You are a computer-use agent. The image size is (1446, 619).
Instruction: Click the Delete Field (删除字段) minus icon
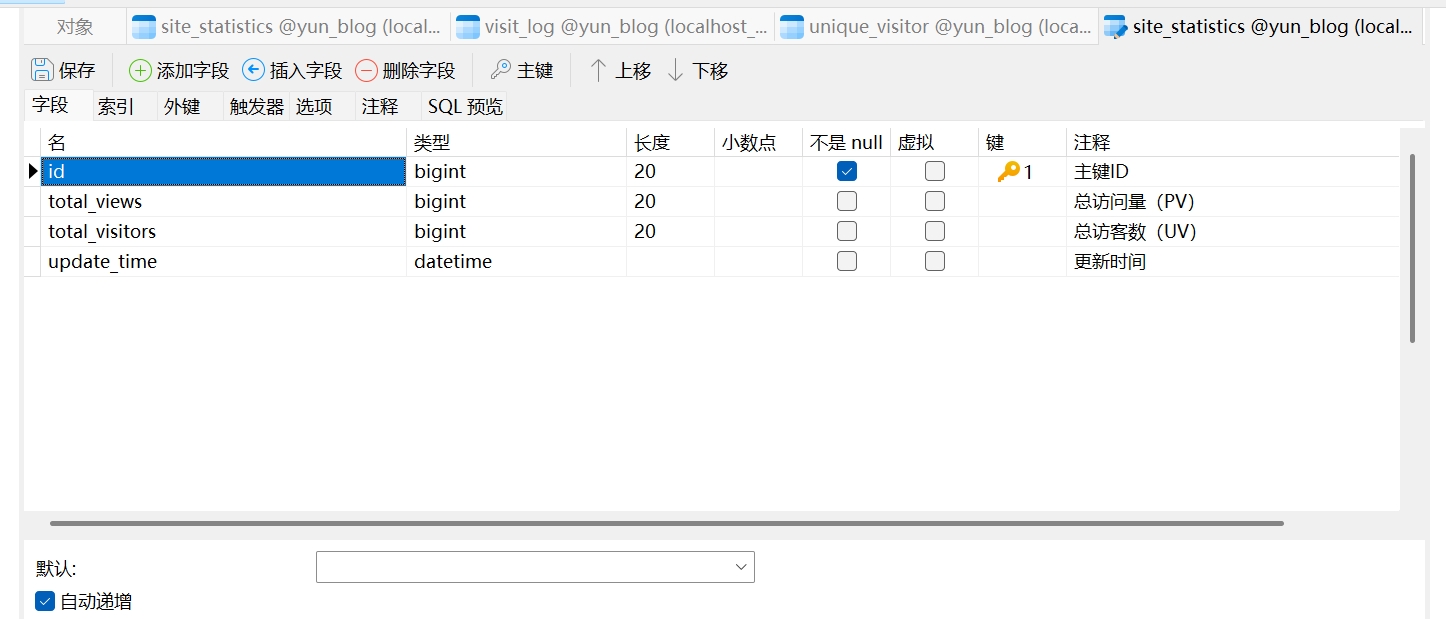click(367, 70)
